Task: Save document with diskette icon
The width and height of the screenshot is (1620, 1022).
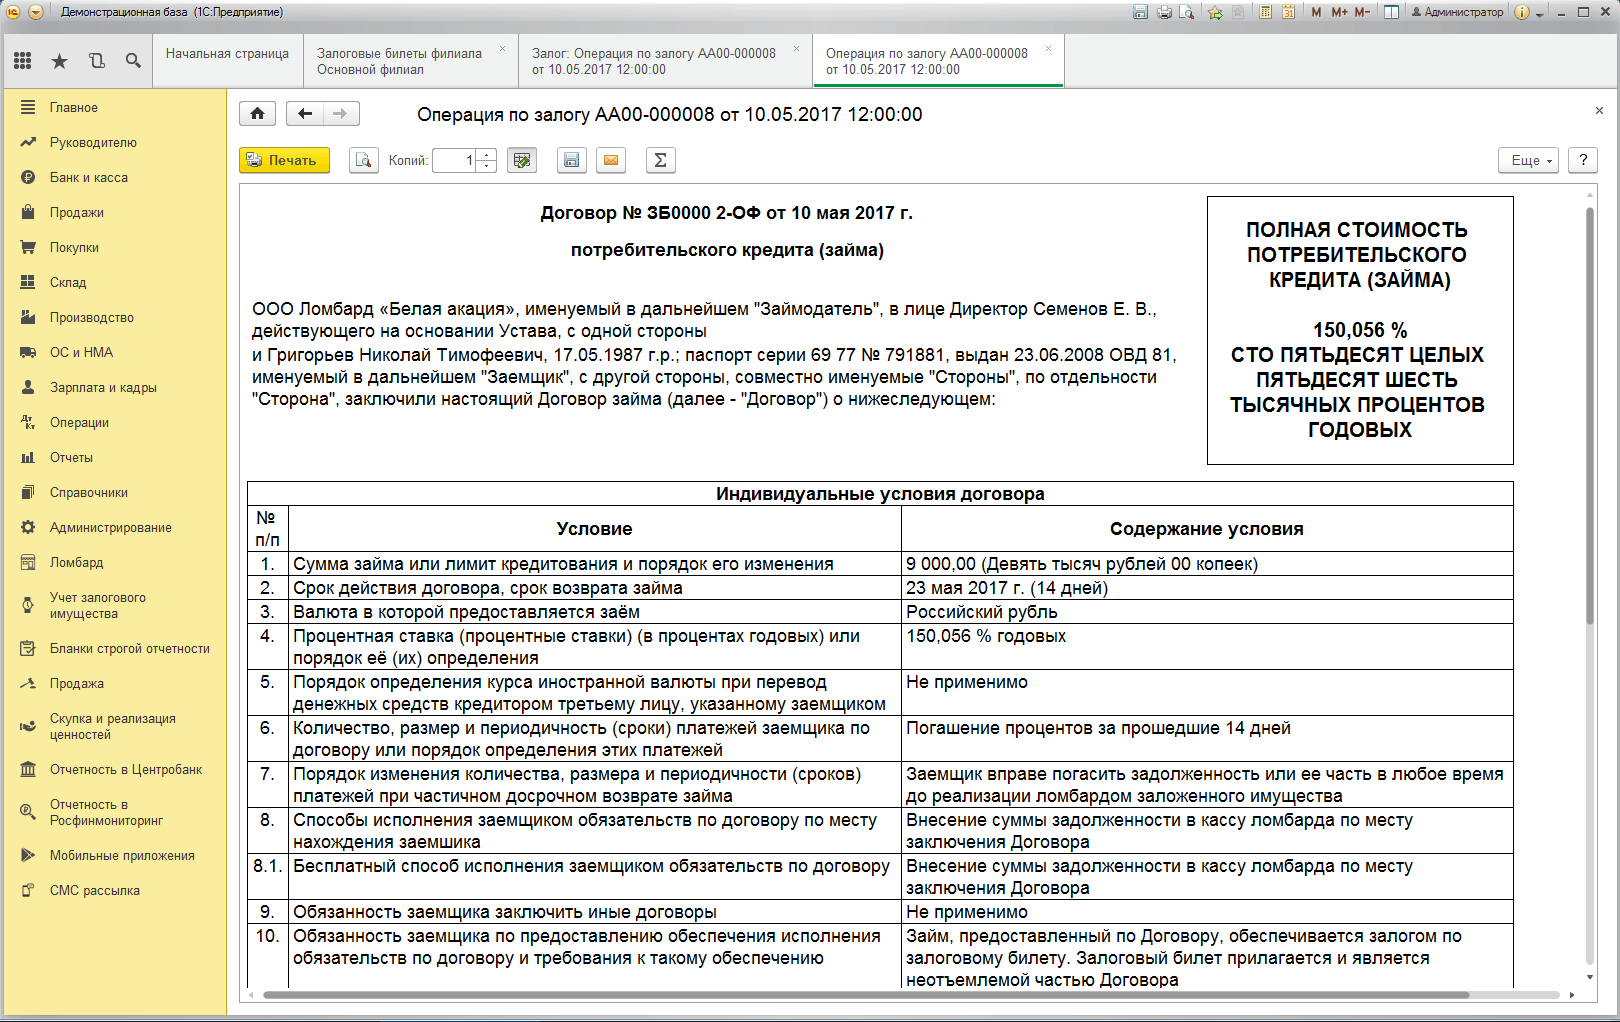Action: click(571, 160)
